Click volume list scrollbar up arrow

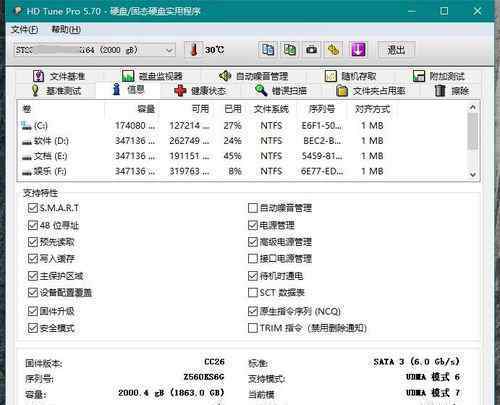click(473, 107)
